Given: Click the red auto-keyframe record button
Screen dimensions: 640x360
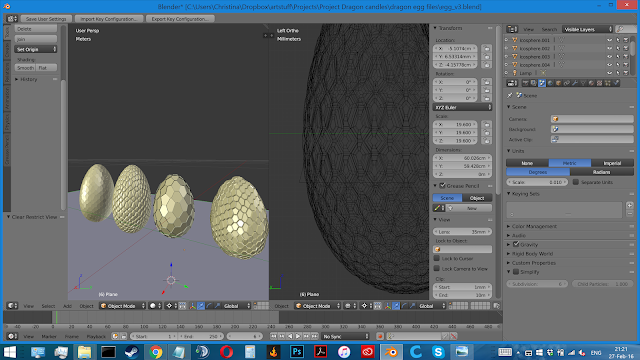Looking at the screenshot, I should pyautogui.click(x=380, y=336).
